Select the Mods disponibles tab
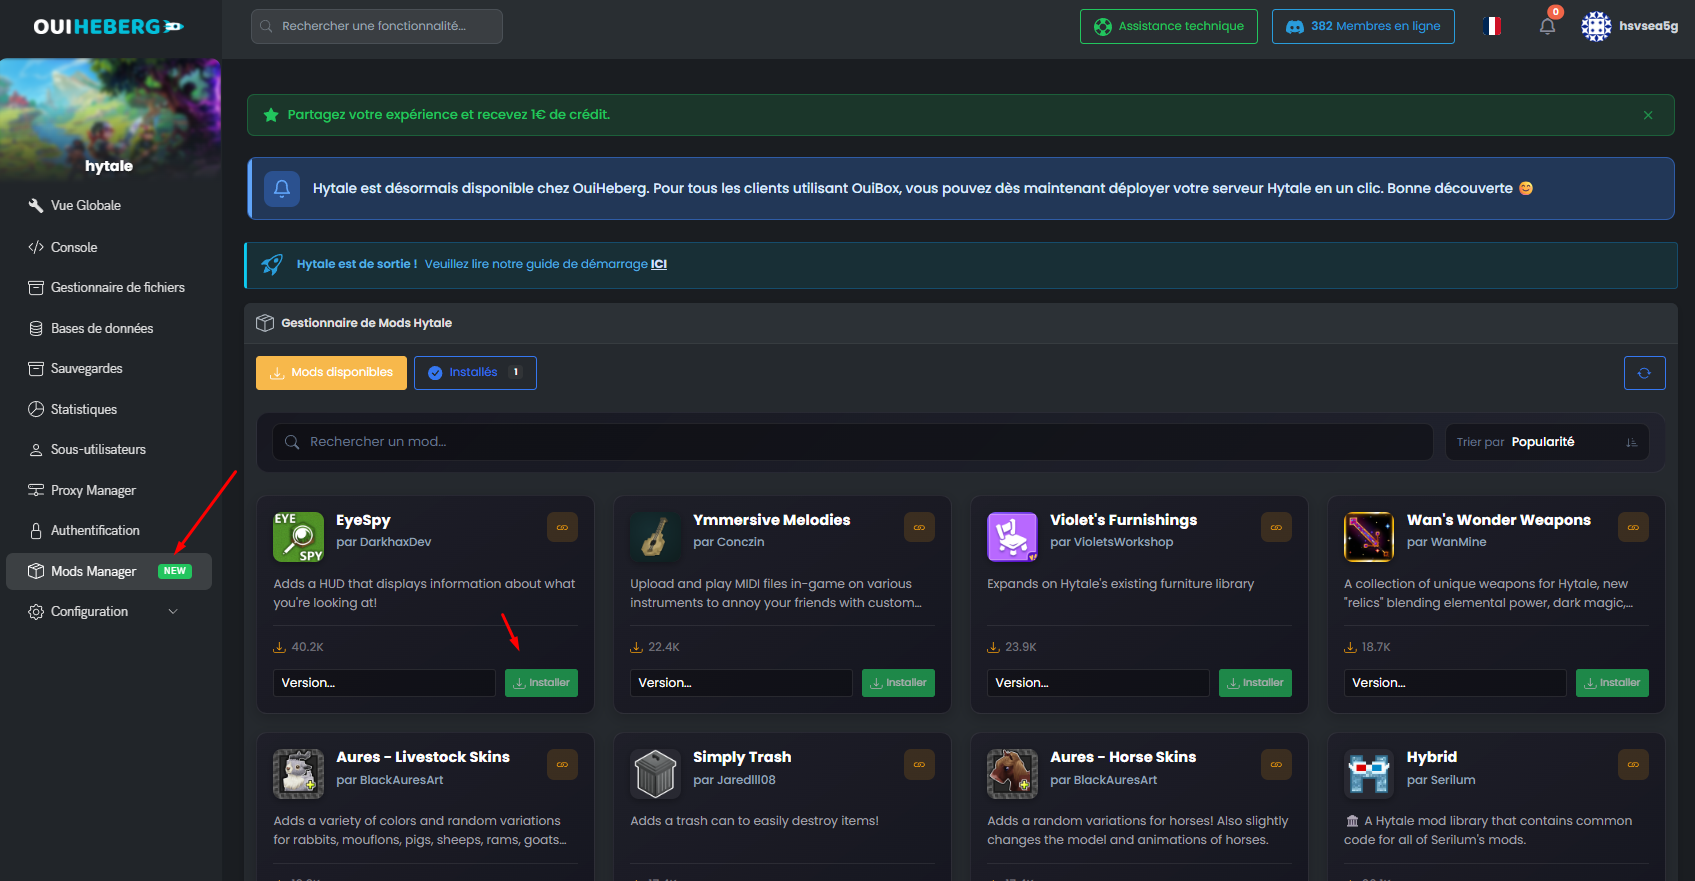Screen dimensions: 1695x881 pos(331,373)
